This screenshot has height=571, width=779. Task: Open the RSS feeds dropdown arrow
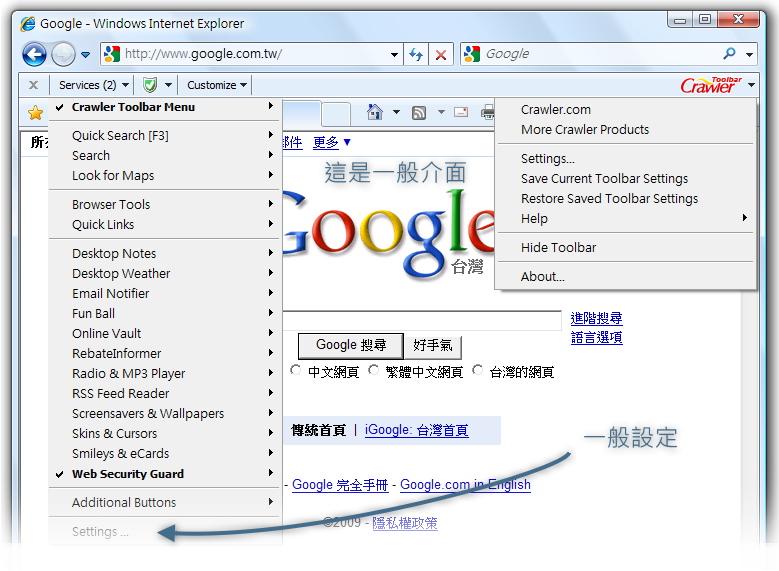click(441, 112)
